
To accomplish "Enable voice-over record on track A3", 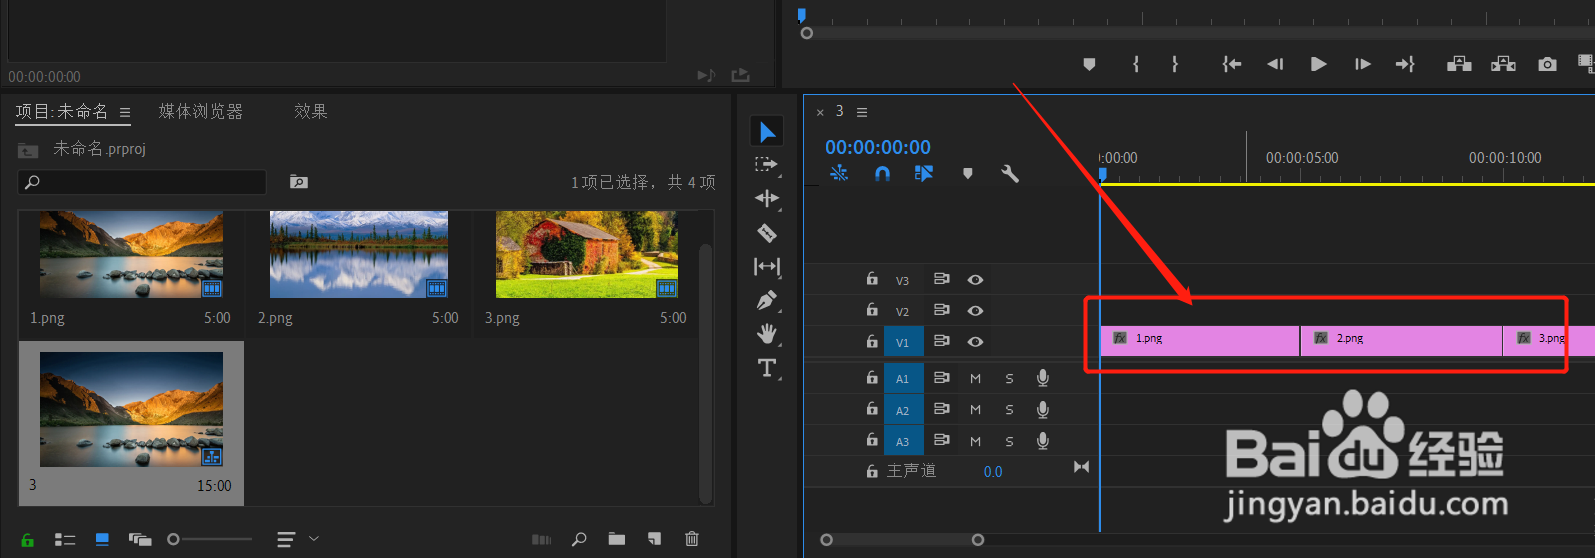I will [1043, 441].
